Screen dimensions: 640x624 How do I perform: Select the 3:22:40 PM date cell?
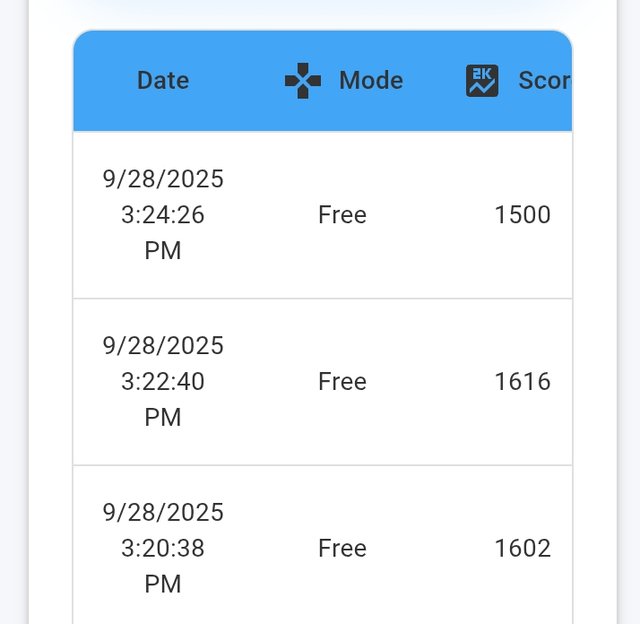[163, 382]
